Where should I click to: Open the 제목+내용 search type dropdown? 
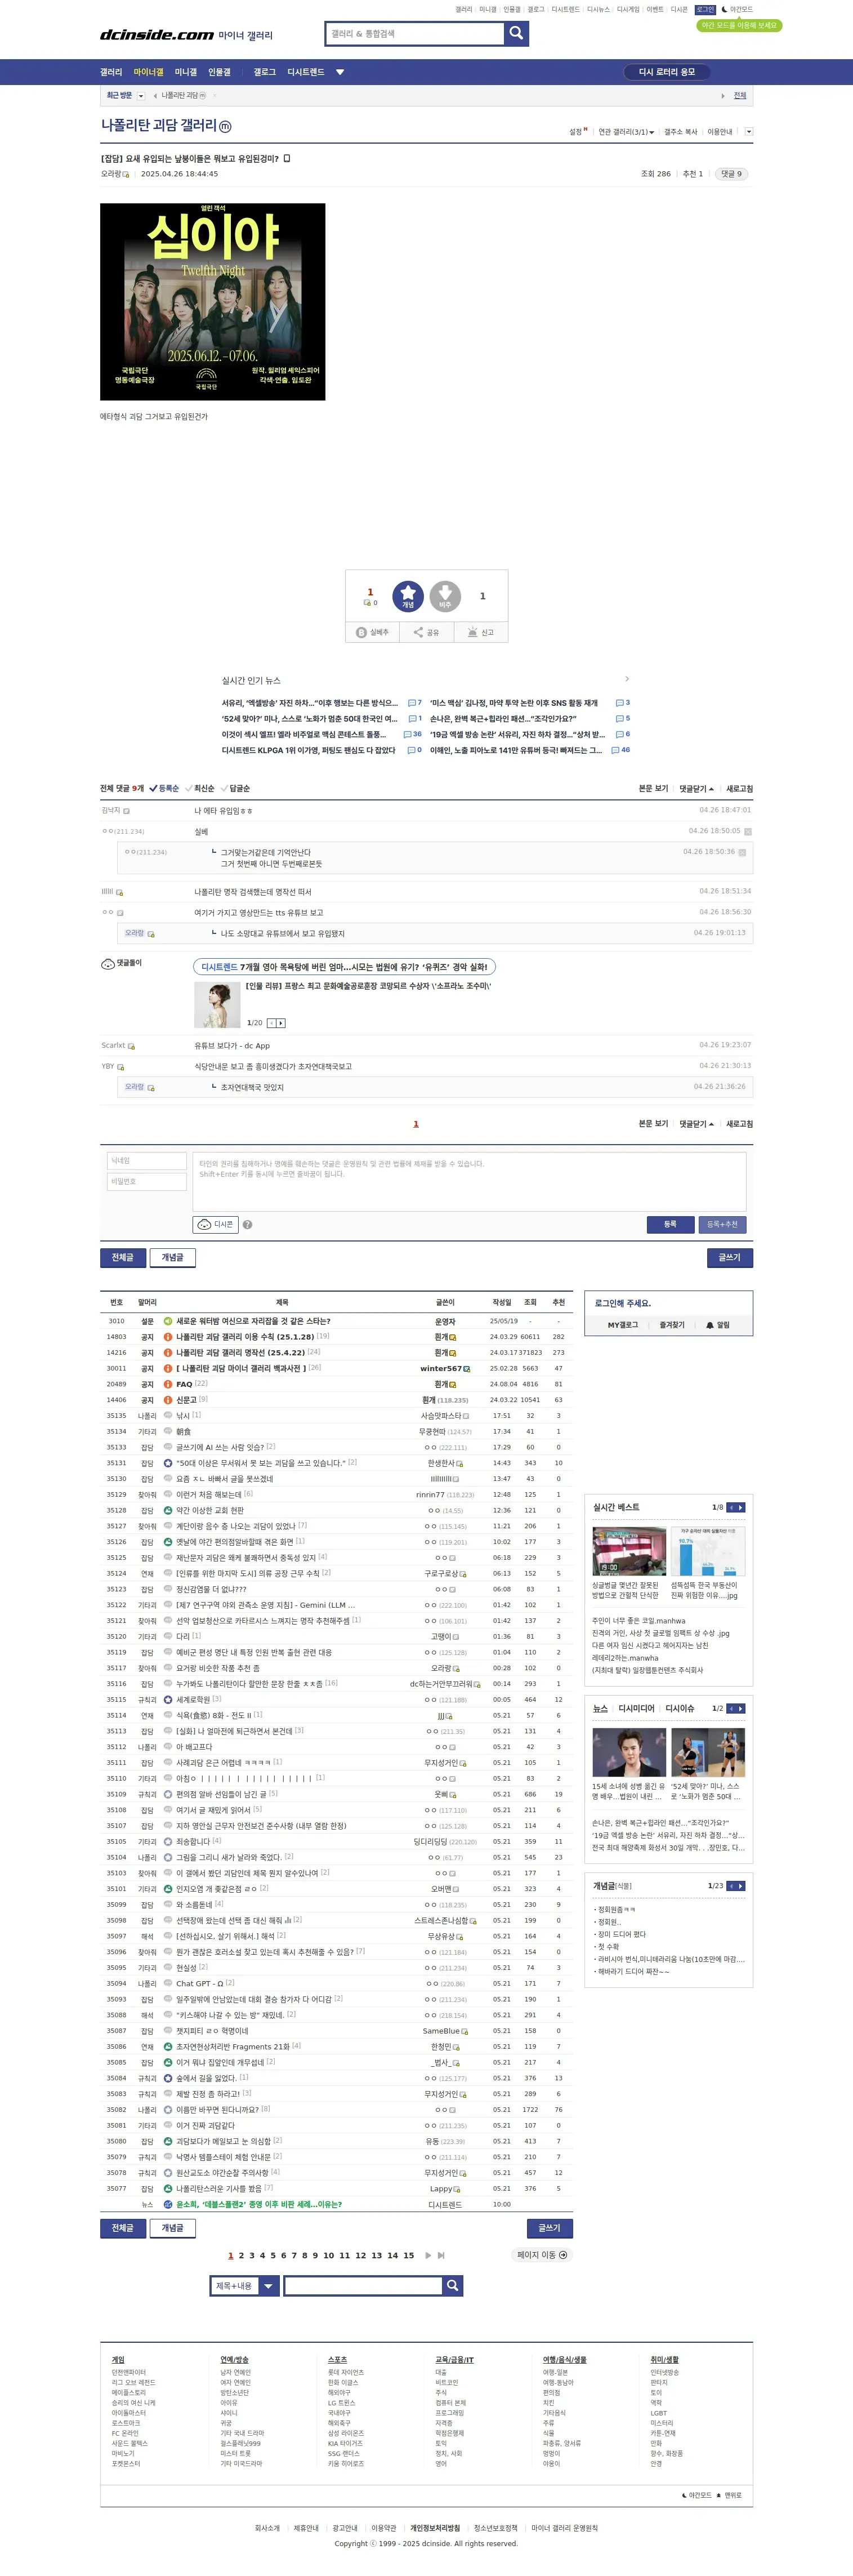coord(244,2285)
